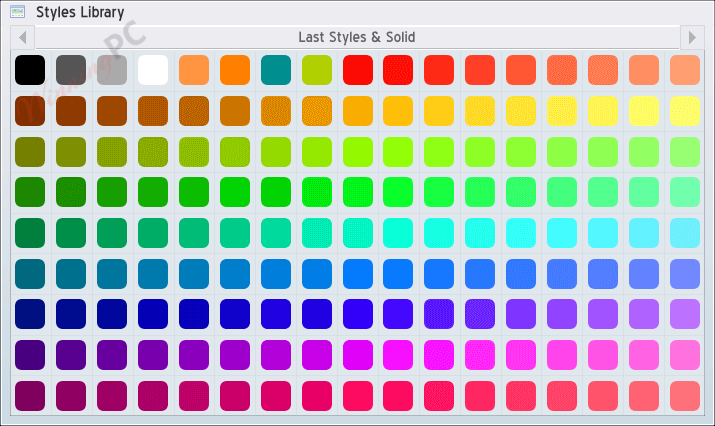
Task: Select the peach swatch ending the top row
Action: [x=685, y=70]
